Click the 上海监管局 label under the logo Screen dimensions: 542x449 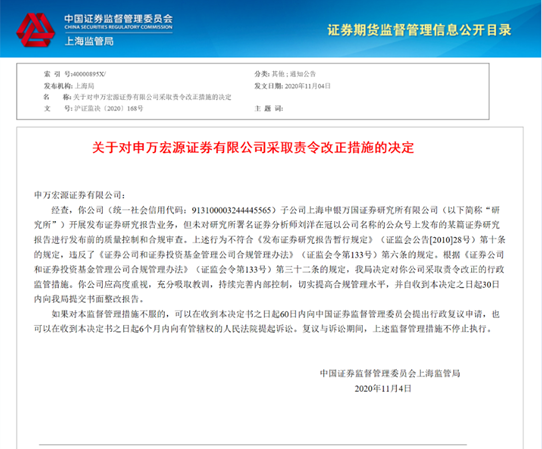click(x=89, y=41)
